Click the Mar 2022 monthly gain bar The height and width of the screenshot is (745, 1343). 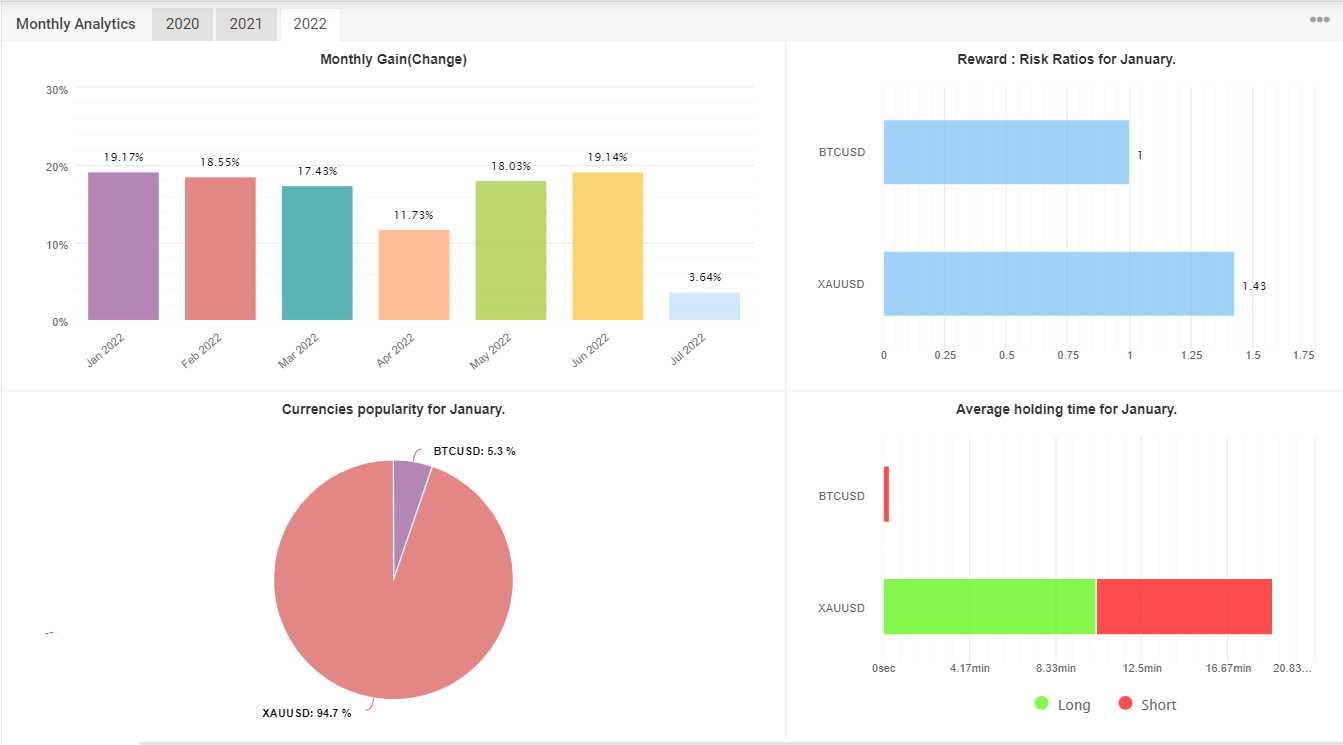coord(317,253)
